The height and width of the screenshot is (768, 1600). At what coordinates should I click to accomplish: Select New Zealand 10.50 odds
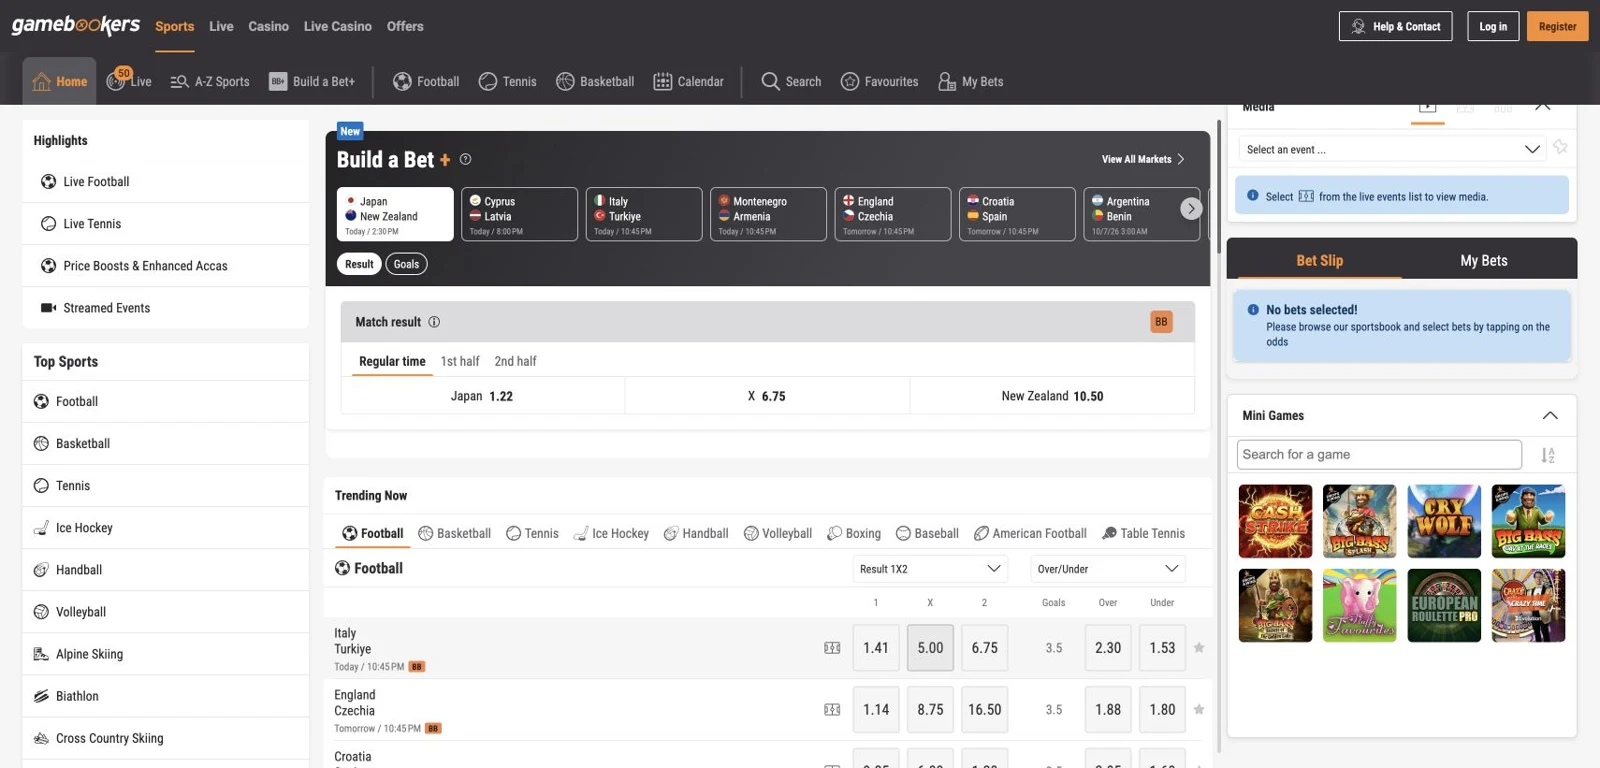click(1052, 396)
